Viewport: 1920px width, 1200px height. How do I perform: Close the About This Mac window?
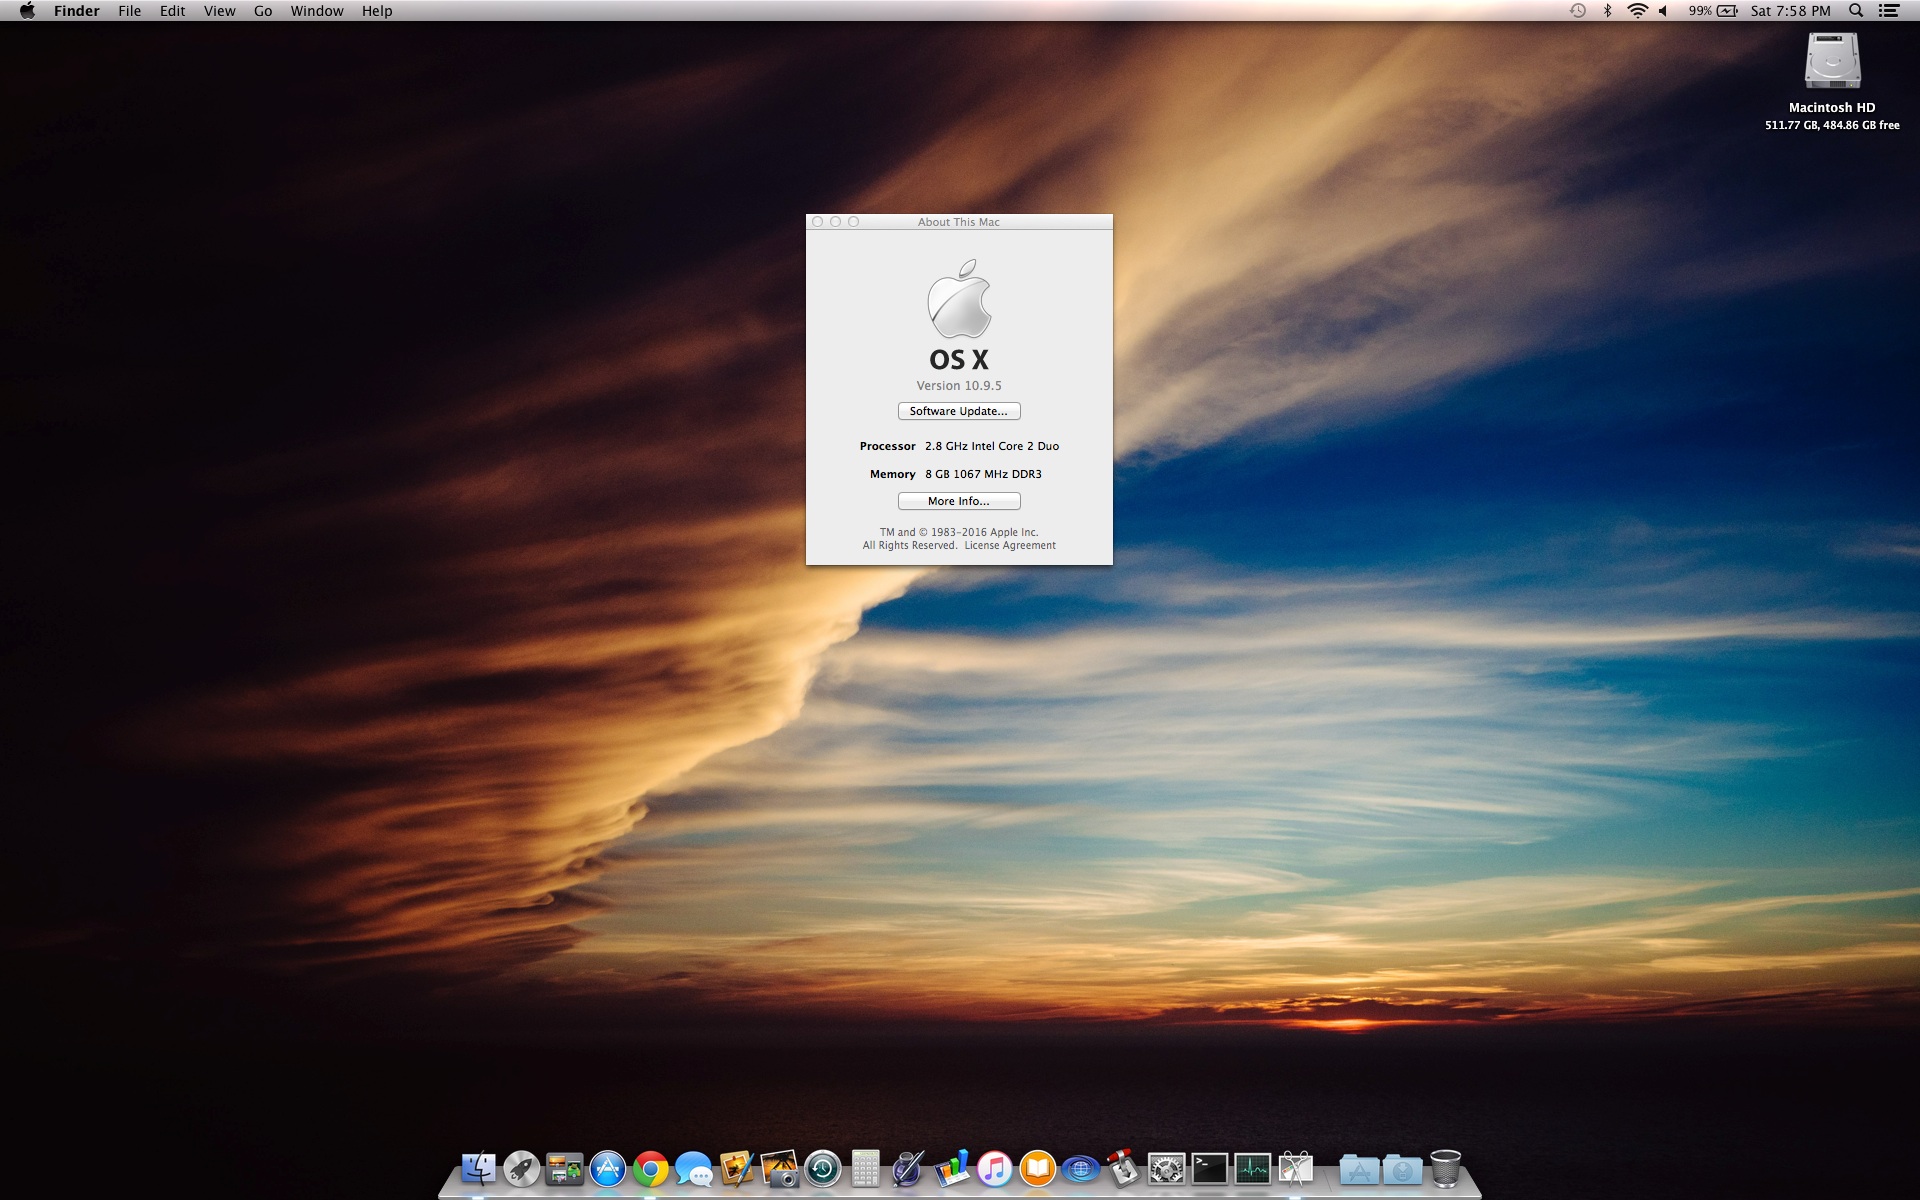click(818, 222)
